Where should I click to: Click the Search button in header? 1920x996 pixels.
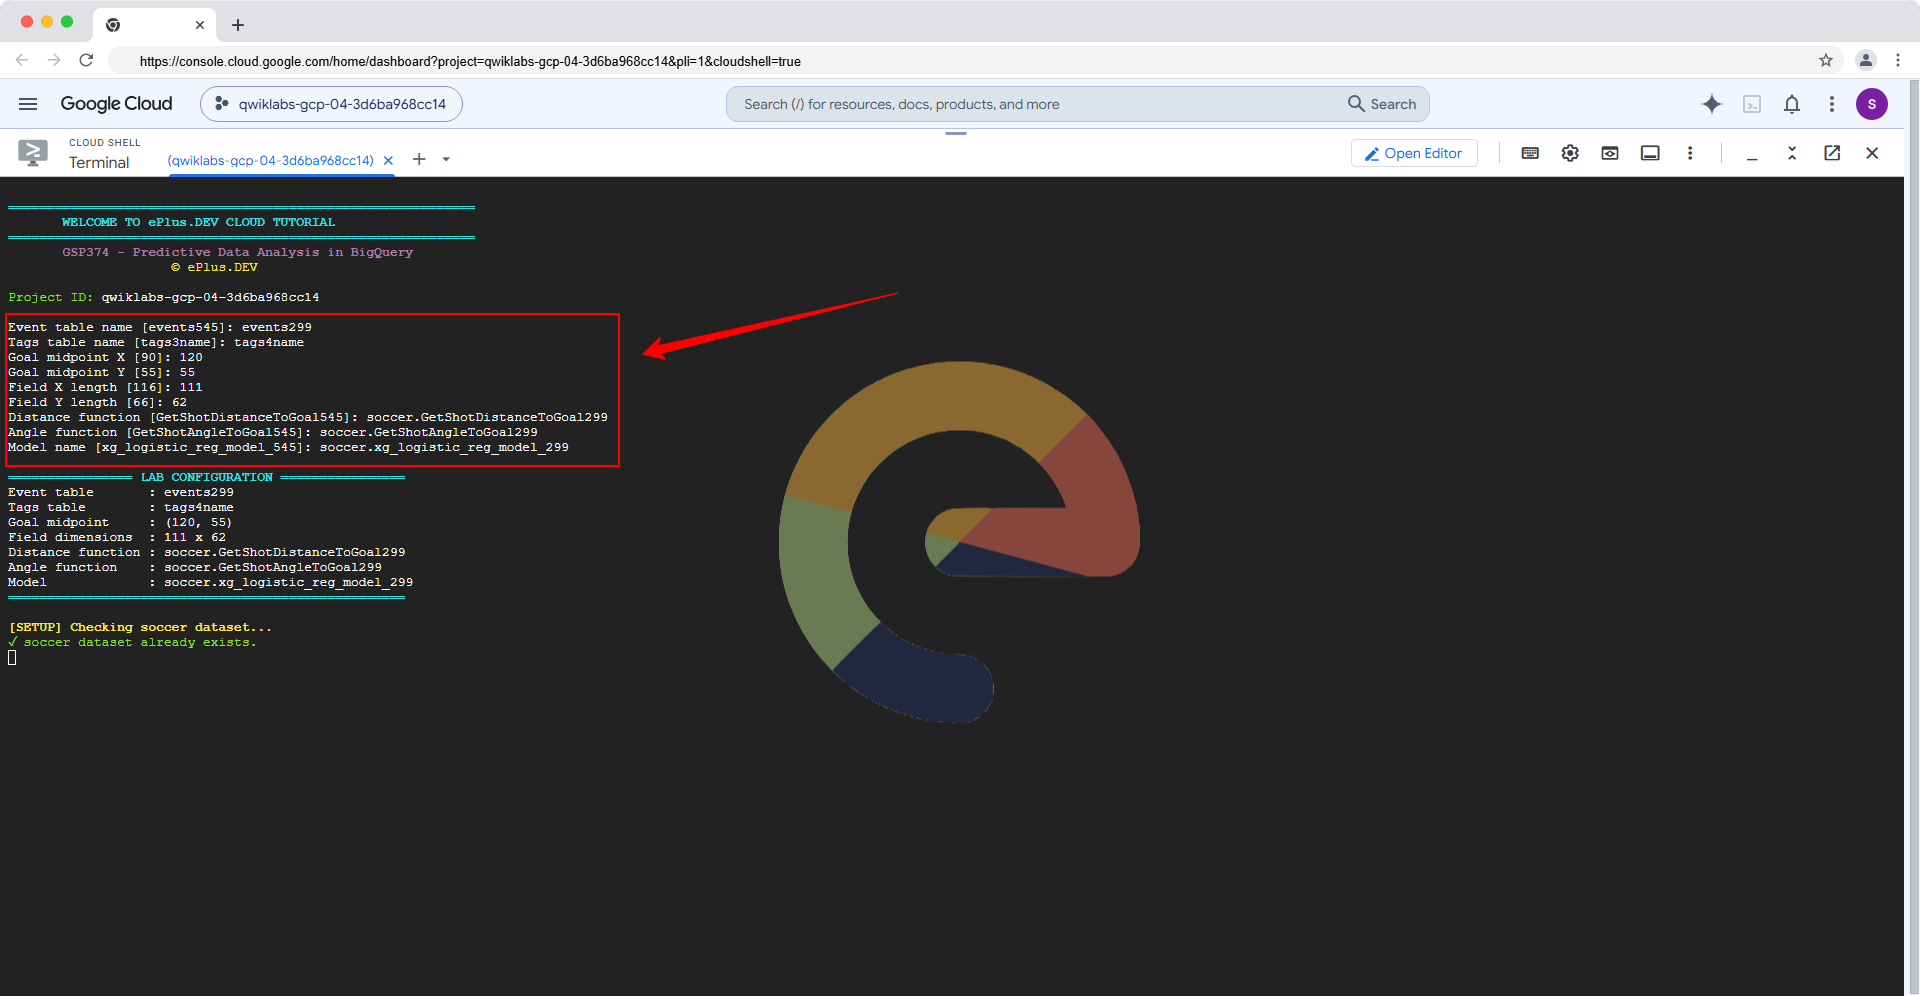pyautogui.click(x=1382, y=104)
